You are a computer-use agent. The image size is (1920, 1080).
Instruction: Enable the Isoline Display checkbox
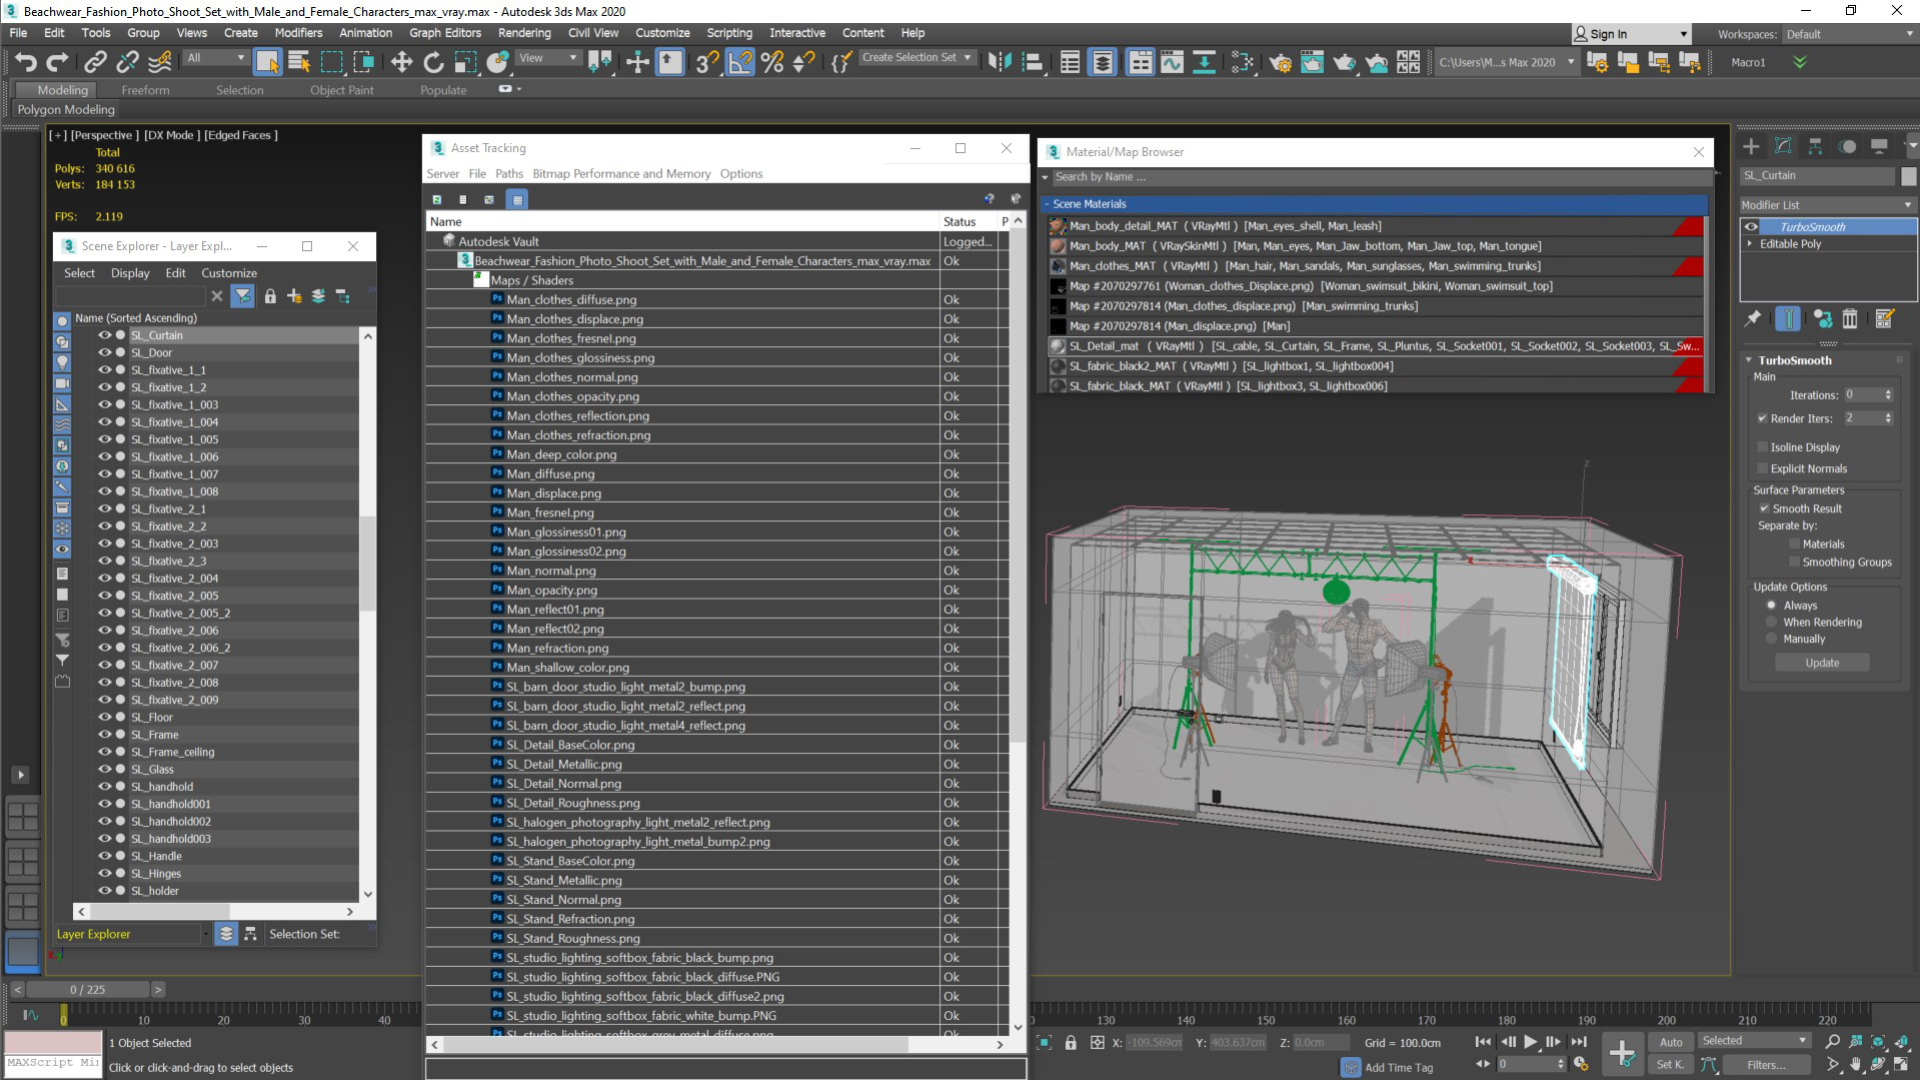(x=1762, y=447)
